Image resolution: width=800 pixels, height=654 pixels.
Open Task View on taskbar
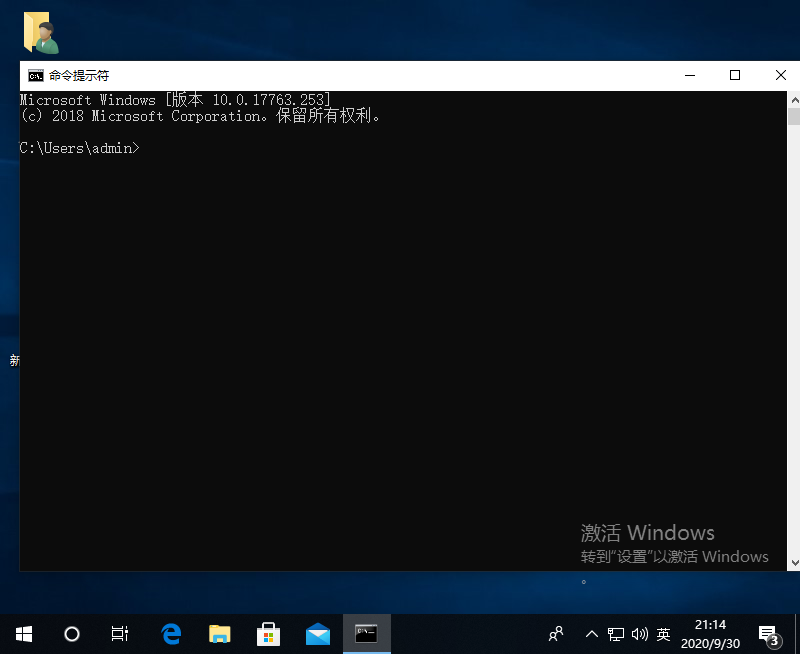tap(120, 634)
